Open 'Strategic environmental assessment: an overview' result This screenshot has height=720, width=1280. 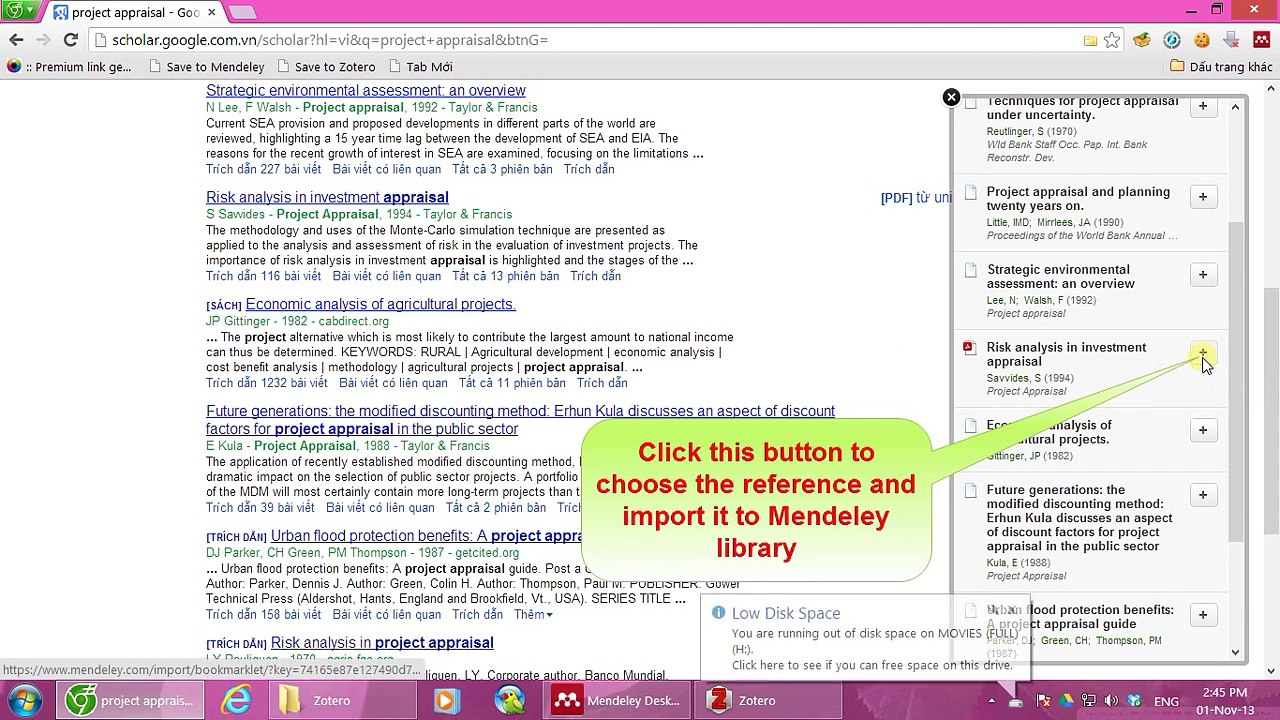click(x=366, y=90)
